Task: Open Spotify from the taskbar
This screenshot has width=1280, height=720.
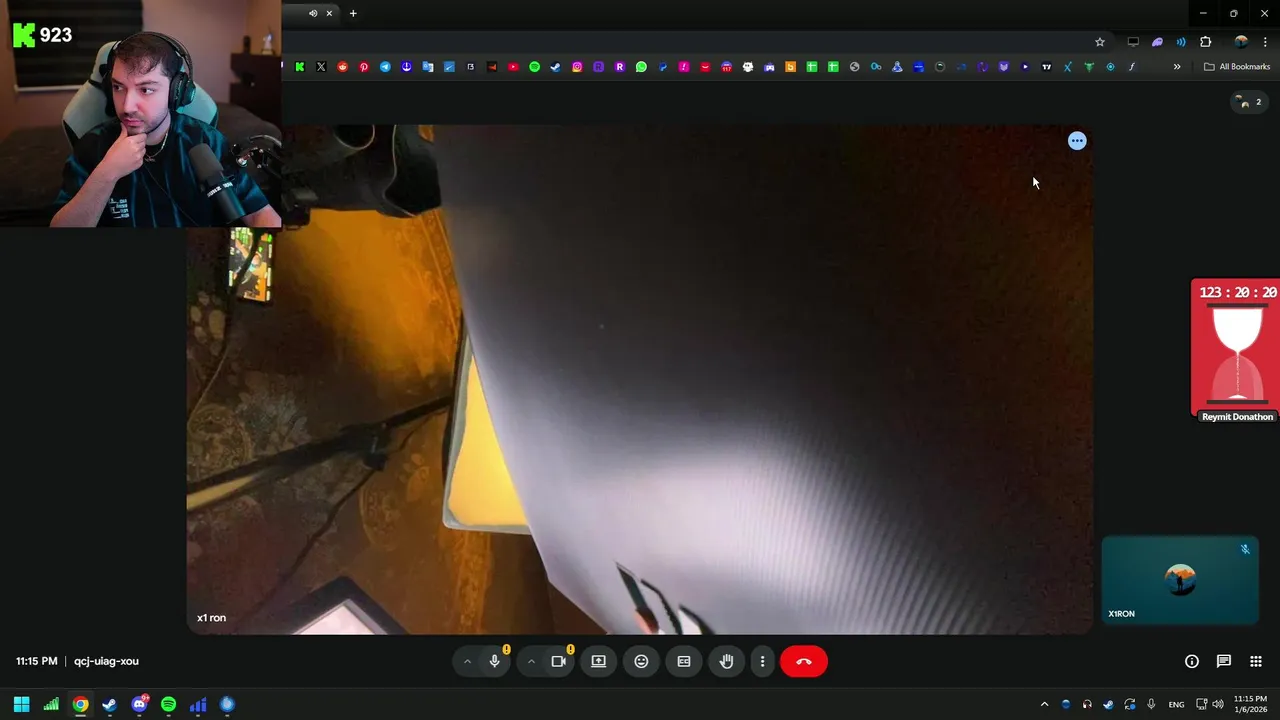Action: coord(168,704)
